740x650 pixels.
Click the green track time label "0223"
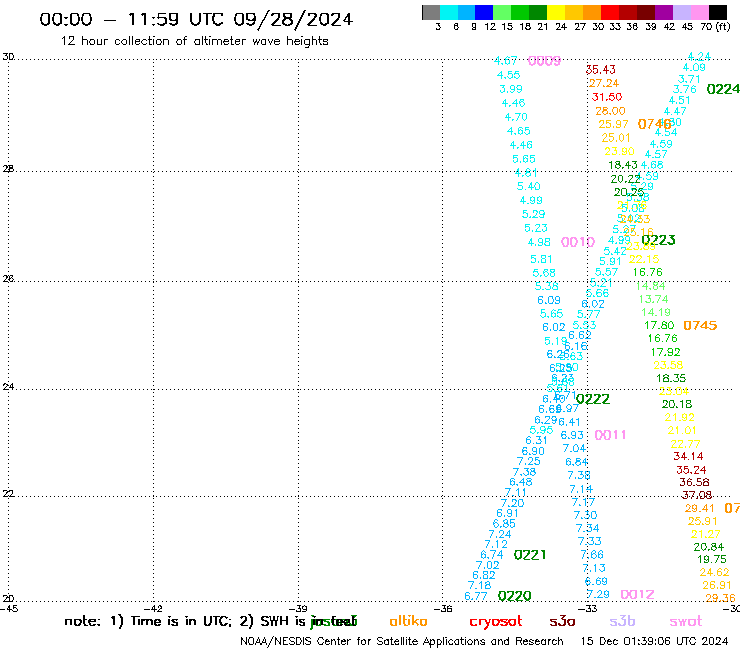point(658,240)
